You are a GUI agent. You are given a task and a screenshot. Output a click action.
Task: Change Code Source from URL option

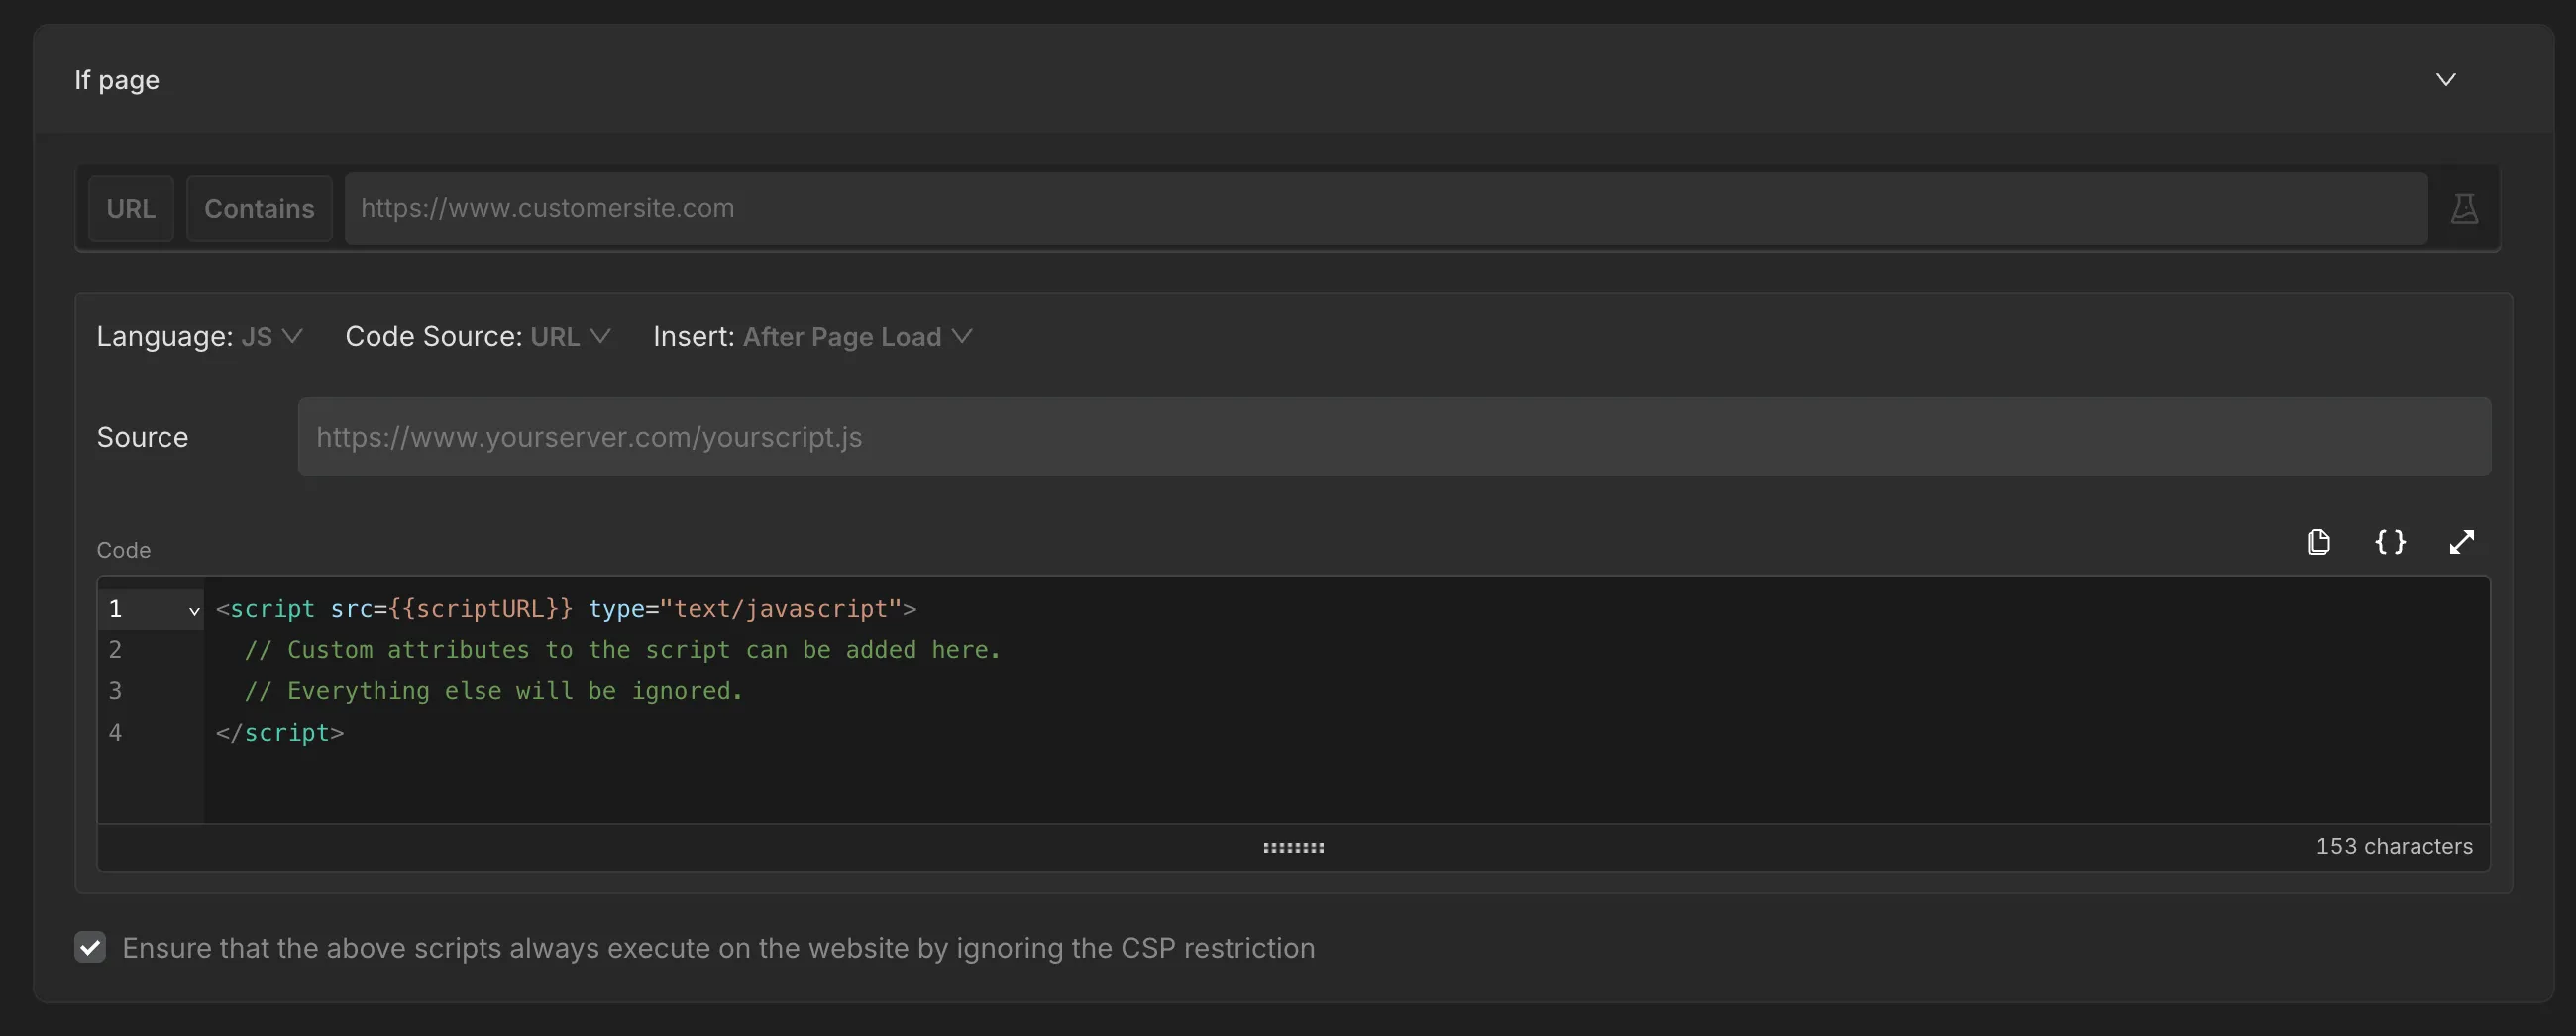(569, 337)
